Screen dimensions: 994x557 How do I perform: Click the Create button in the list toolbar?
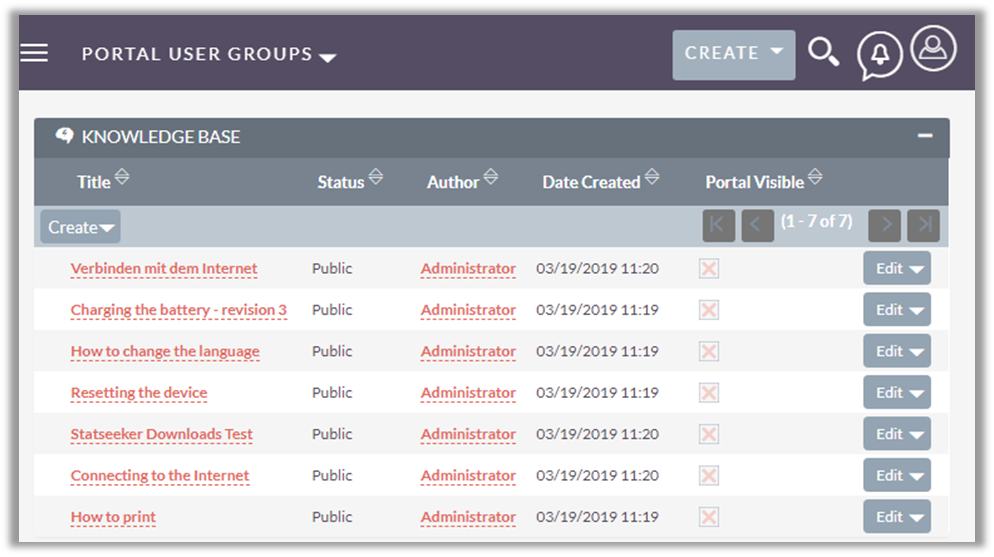click(x=80, y=227)
